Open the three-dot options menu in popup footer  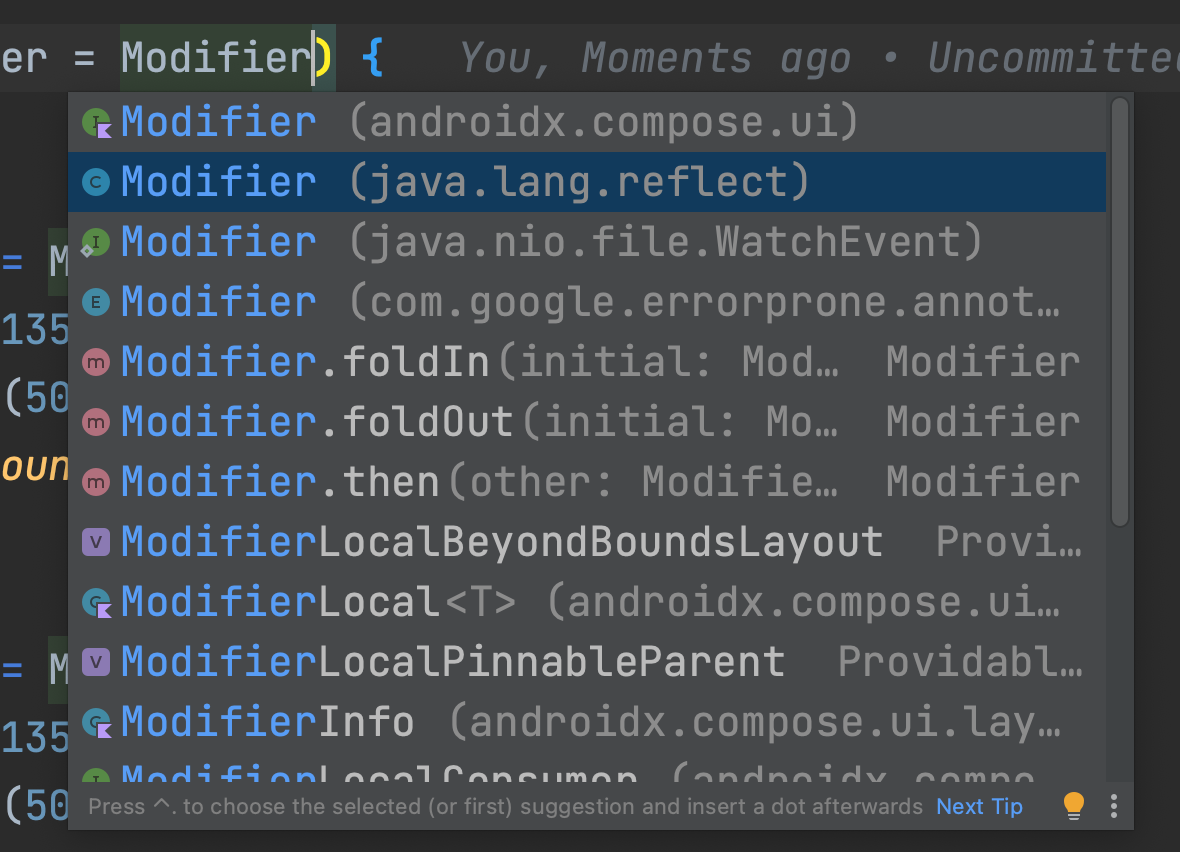[x=1114, y=806]
